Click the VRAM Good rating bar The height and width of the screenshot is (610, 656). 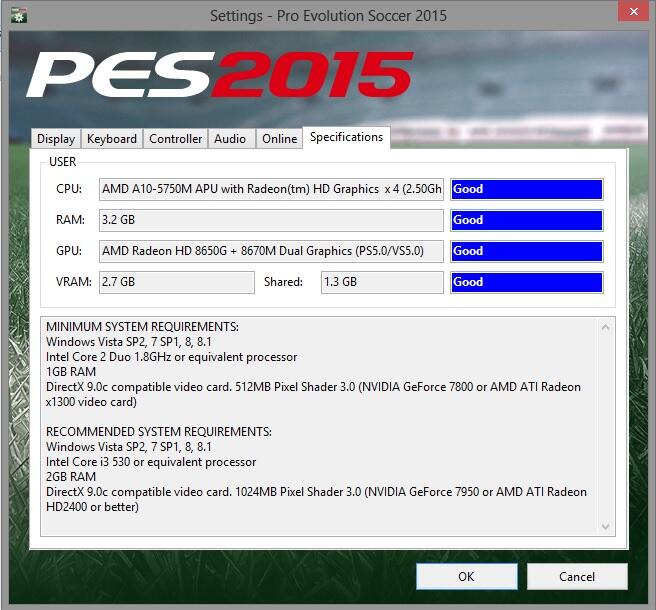pos(527,282)
